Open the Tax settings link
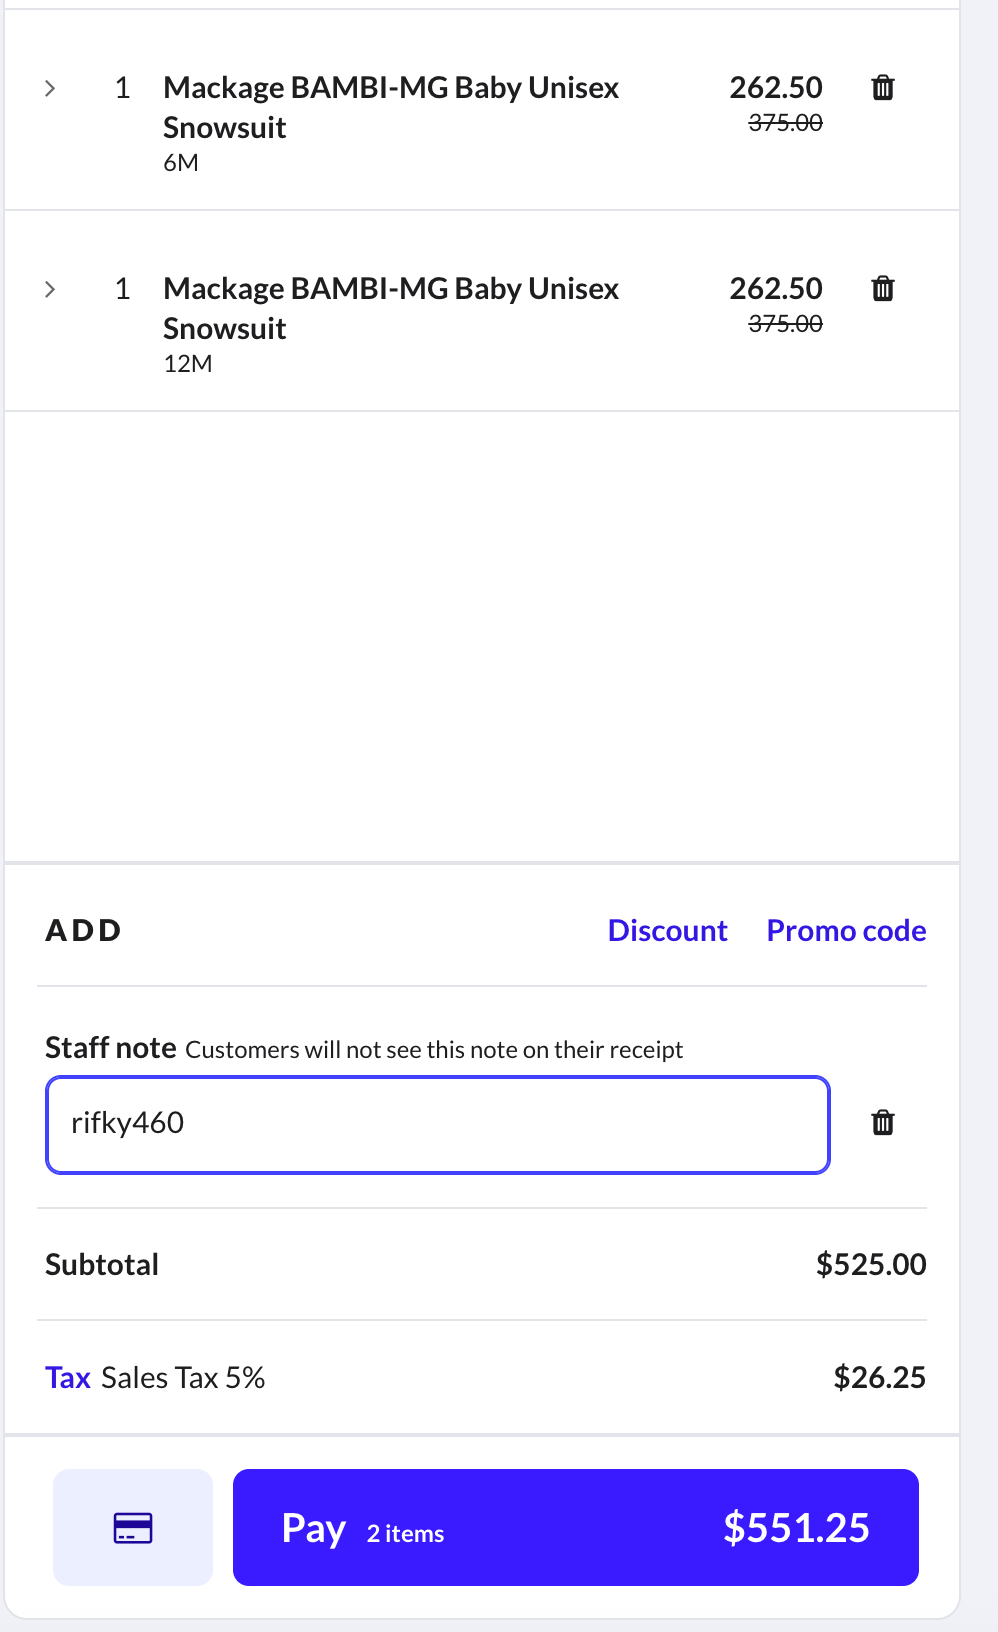Screen dimensions: 998x1632 (68, 1377)
